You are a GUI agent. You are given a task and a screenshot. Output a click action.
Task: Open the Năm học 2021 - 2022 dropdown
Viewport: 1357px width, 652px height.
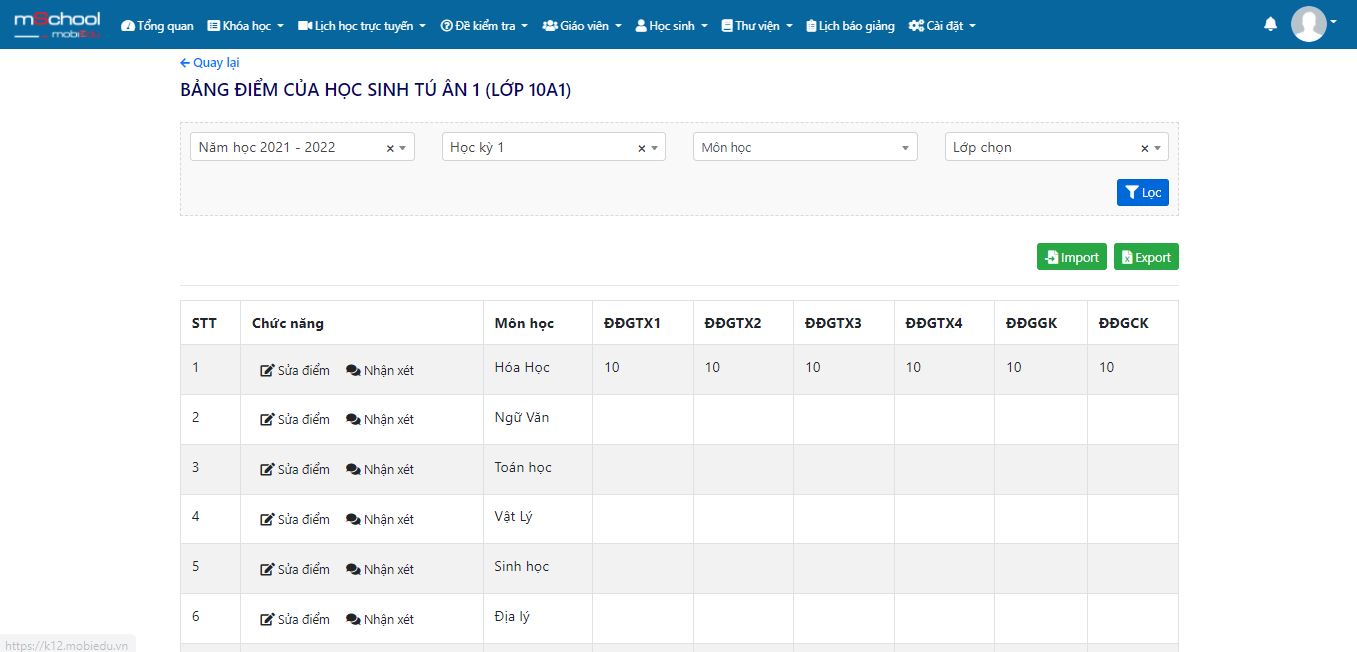pos(302,147)
